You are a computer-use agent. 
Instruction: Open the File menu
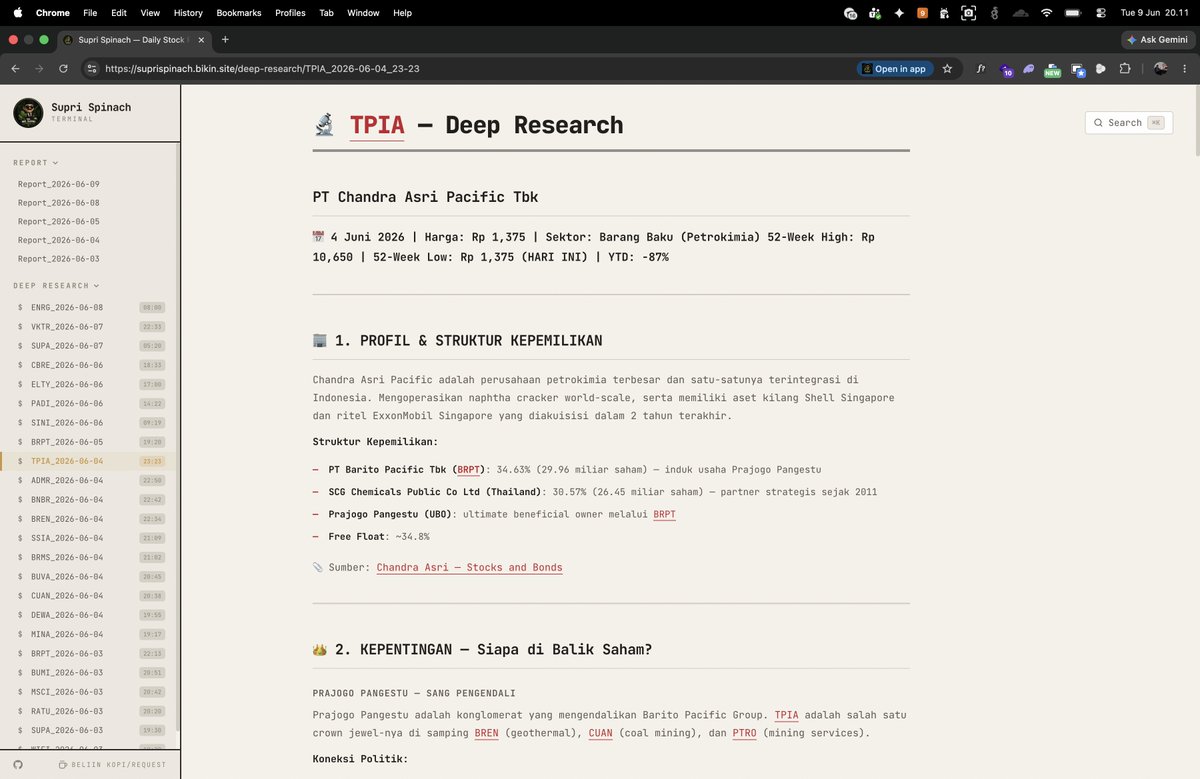click(x=90, y=13)
